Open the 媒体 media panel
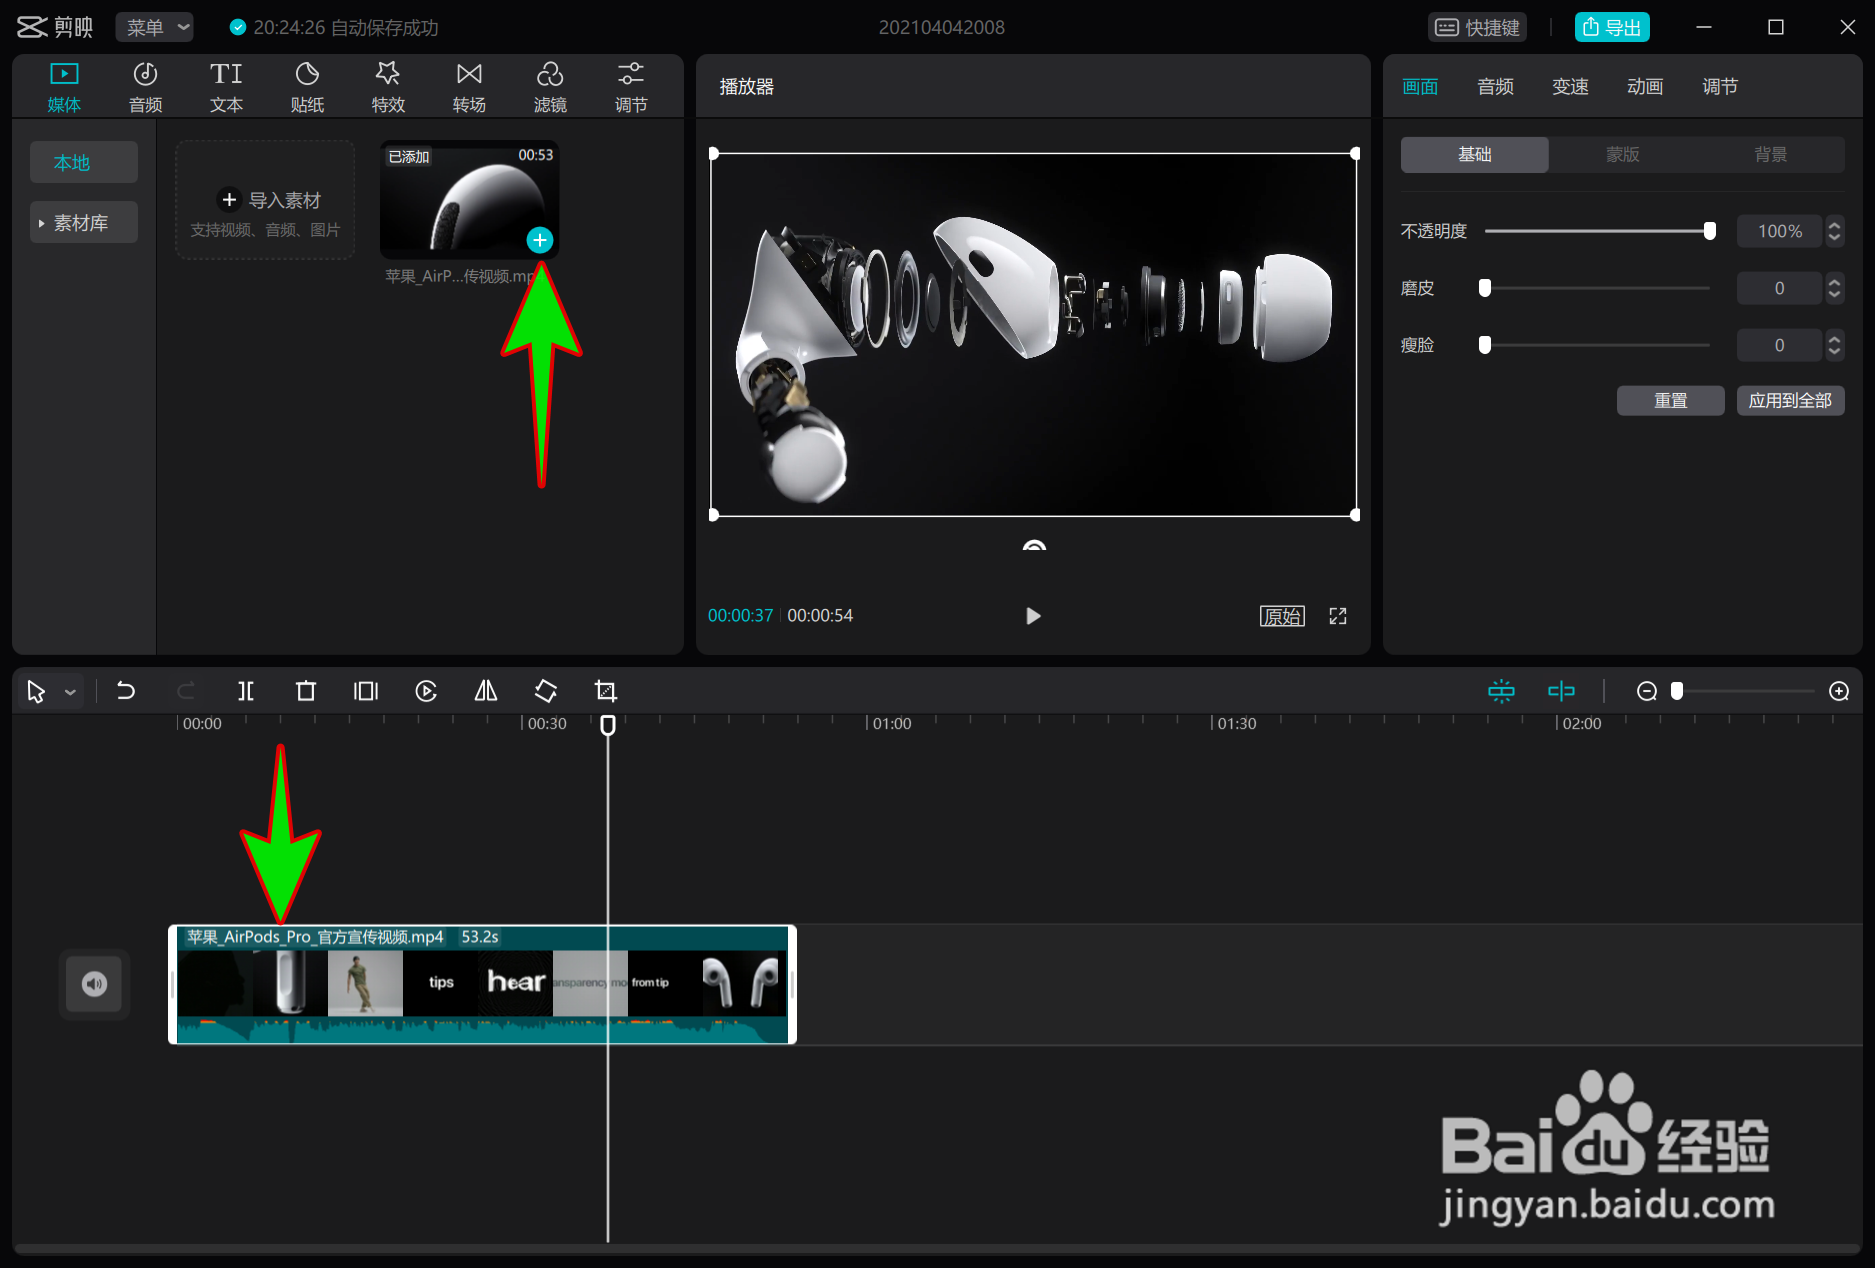The image size is (1875, 1268). 64,87
